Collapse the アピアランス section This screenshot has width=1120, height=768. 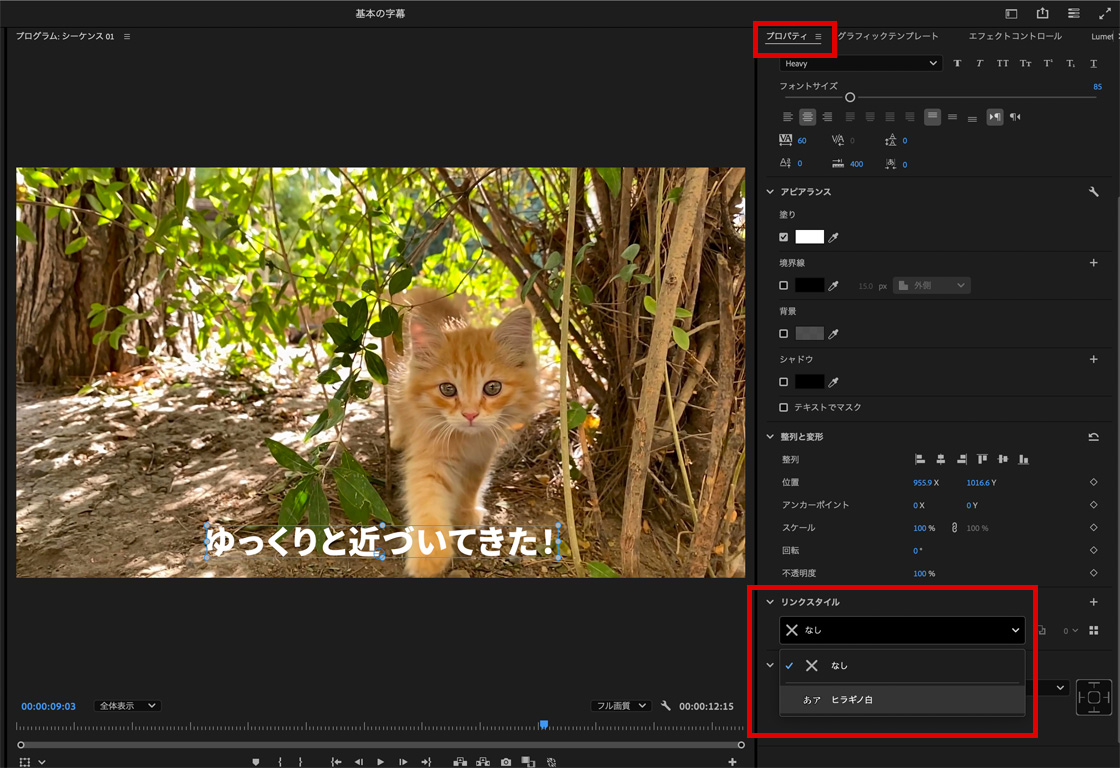tap(770, 191)
